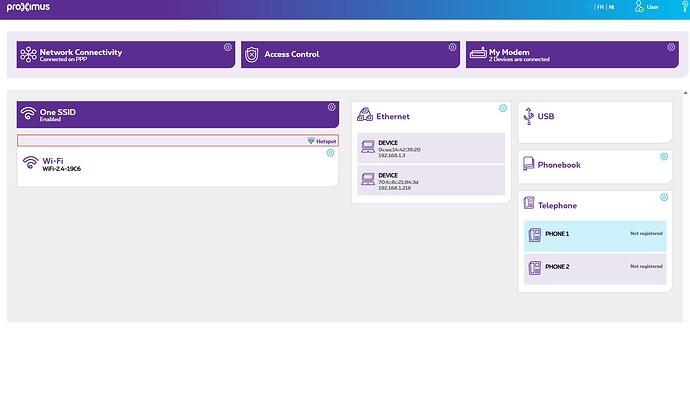Click the 'Enabled' status under One SSID
Image resolution: width=690 pixels, height=398 pixels.
coord(50,119)
